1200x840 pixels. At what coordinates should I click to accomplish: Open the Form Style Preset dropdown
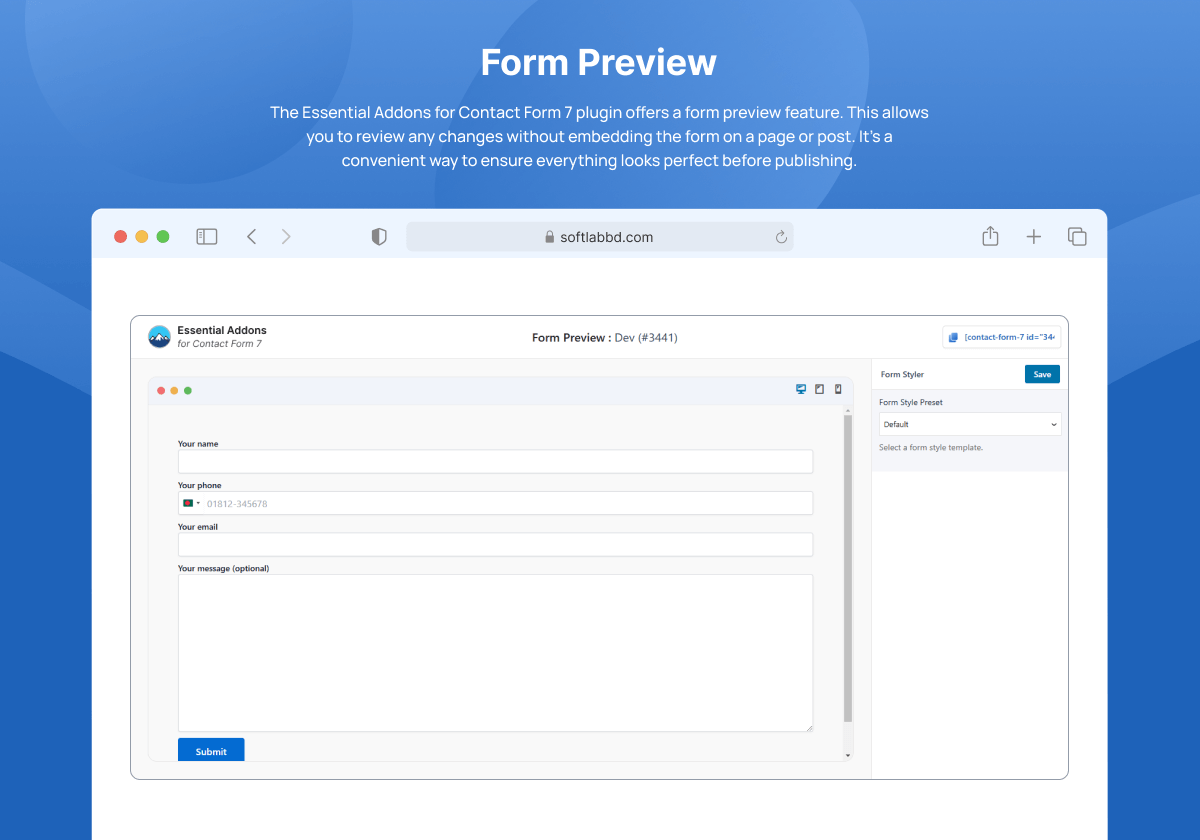coord(970,424)
